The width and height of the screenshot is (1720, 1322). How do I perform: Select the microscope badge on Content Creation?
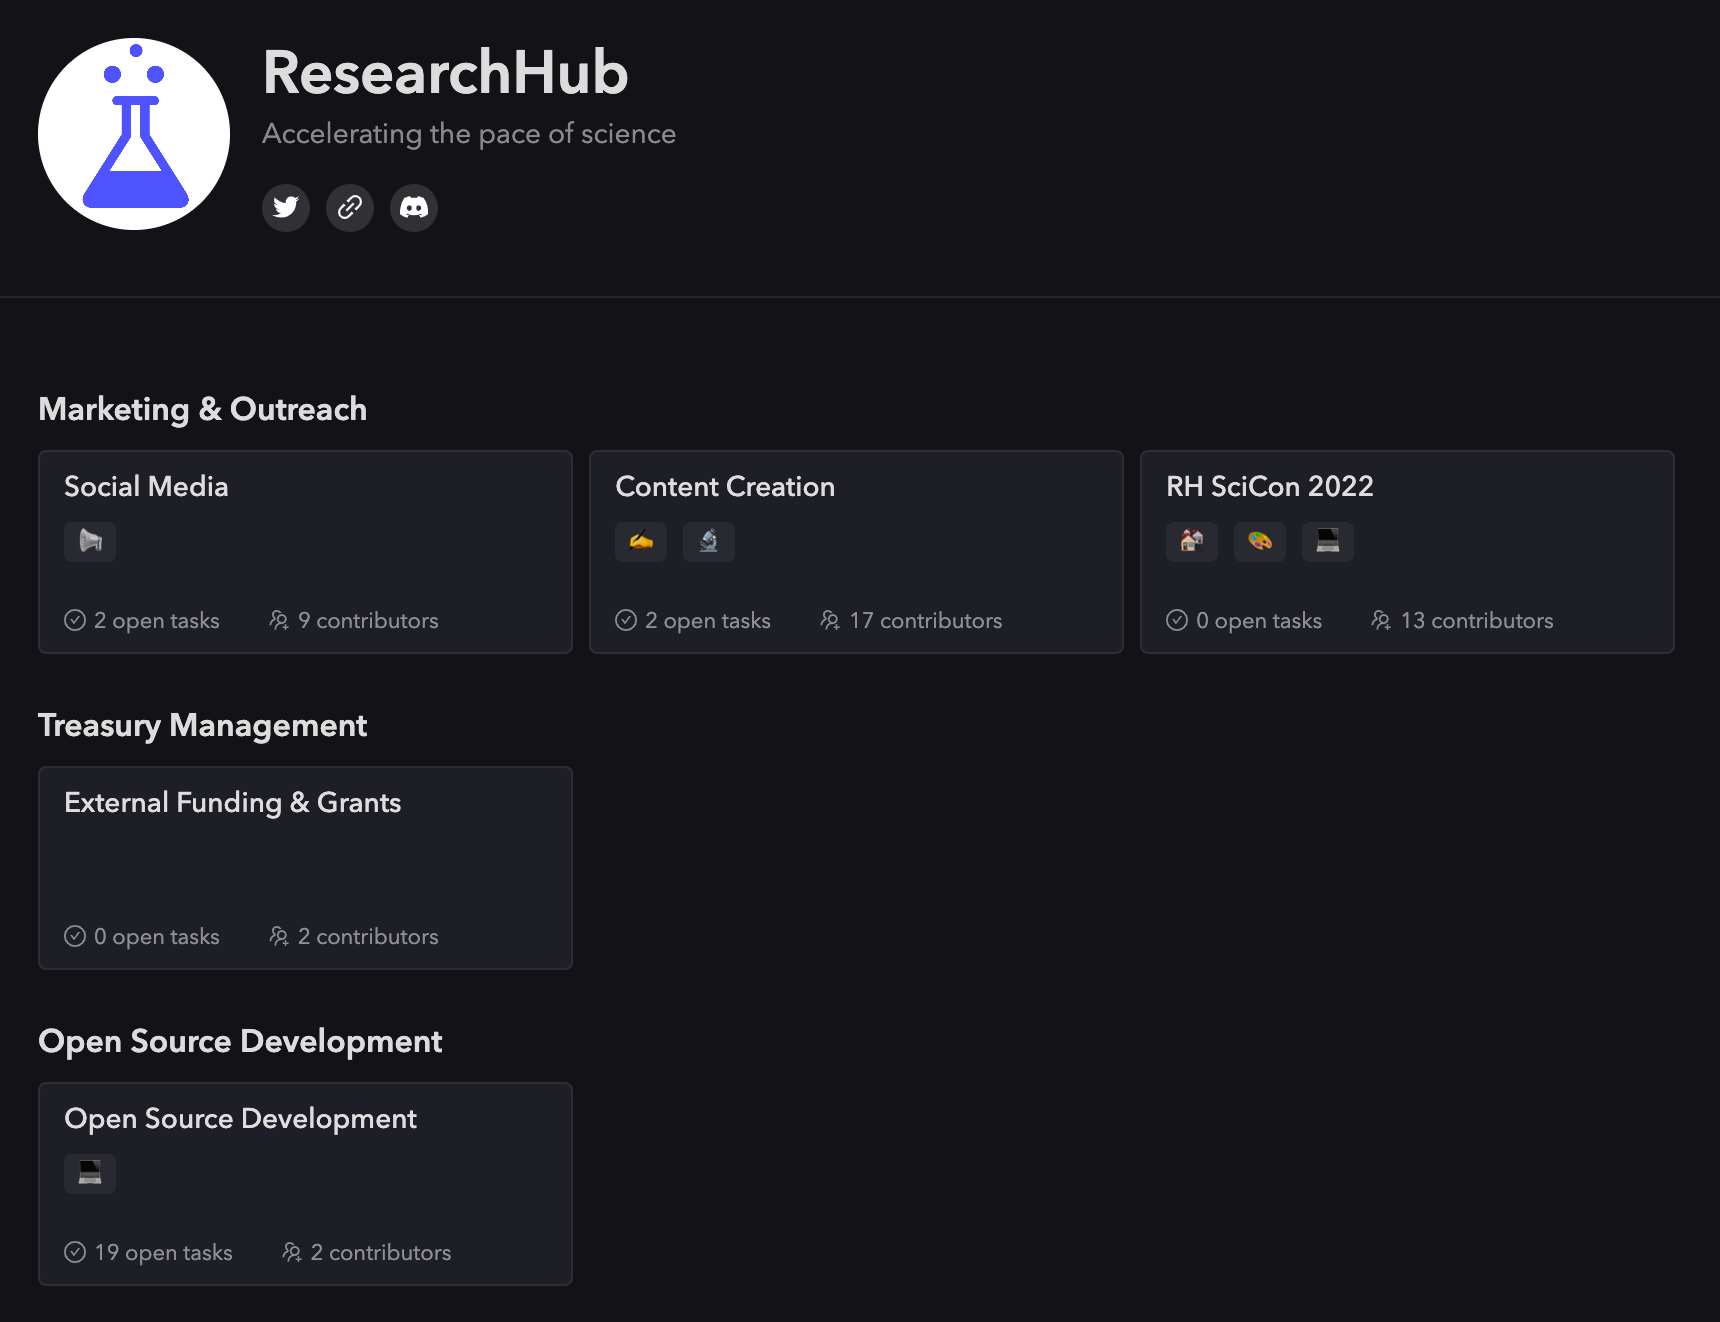[708, 541]
